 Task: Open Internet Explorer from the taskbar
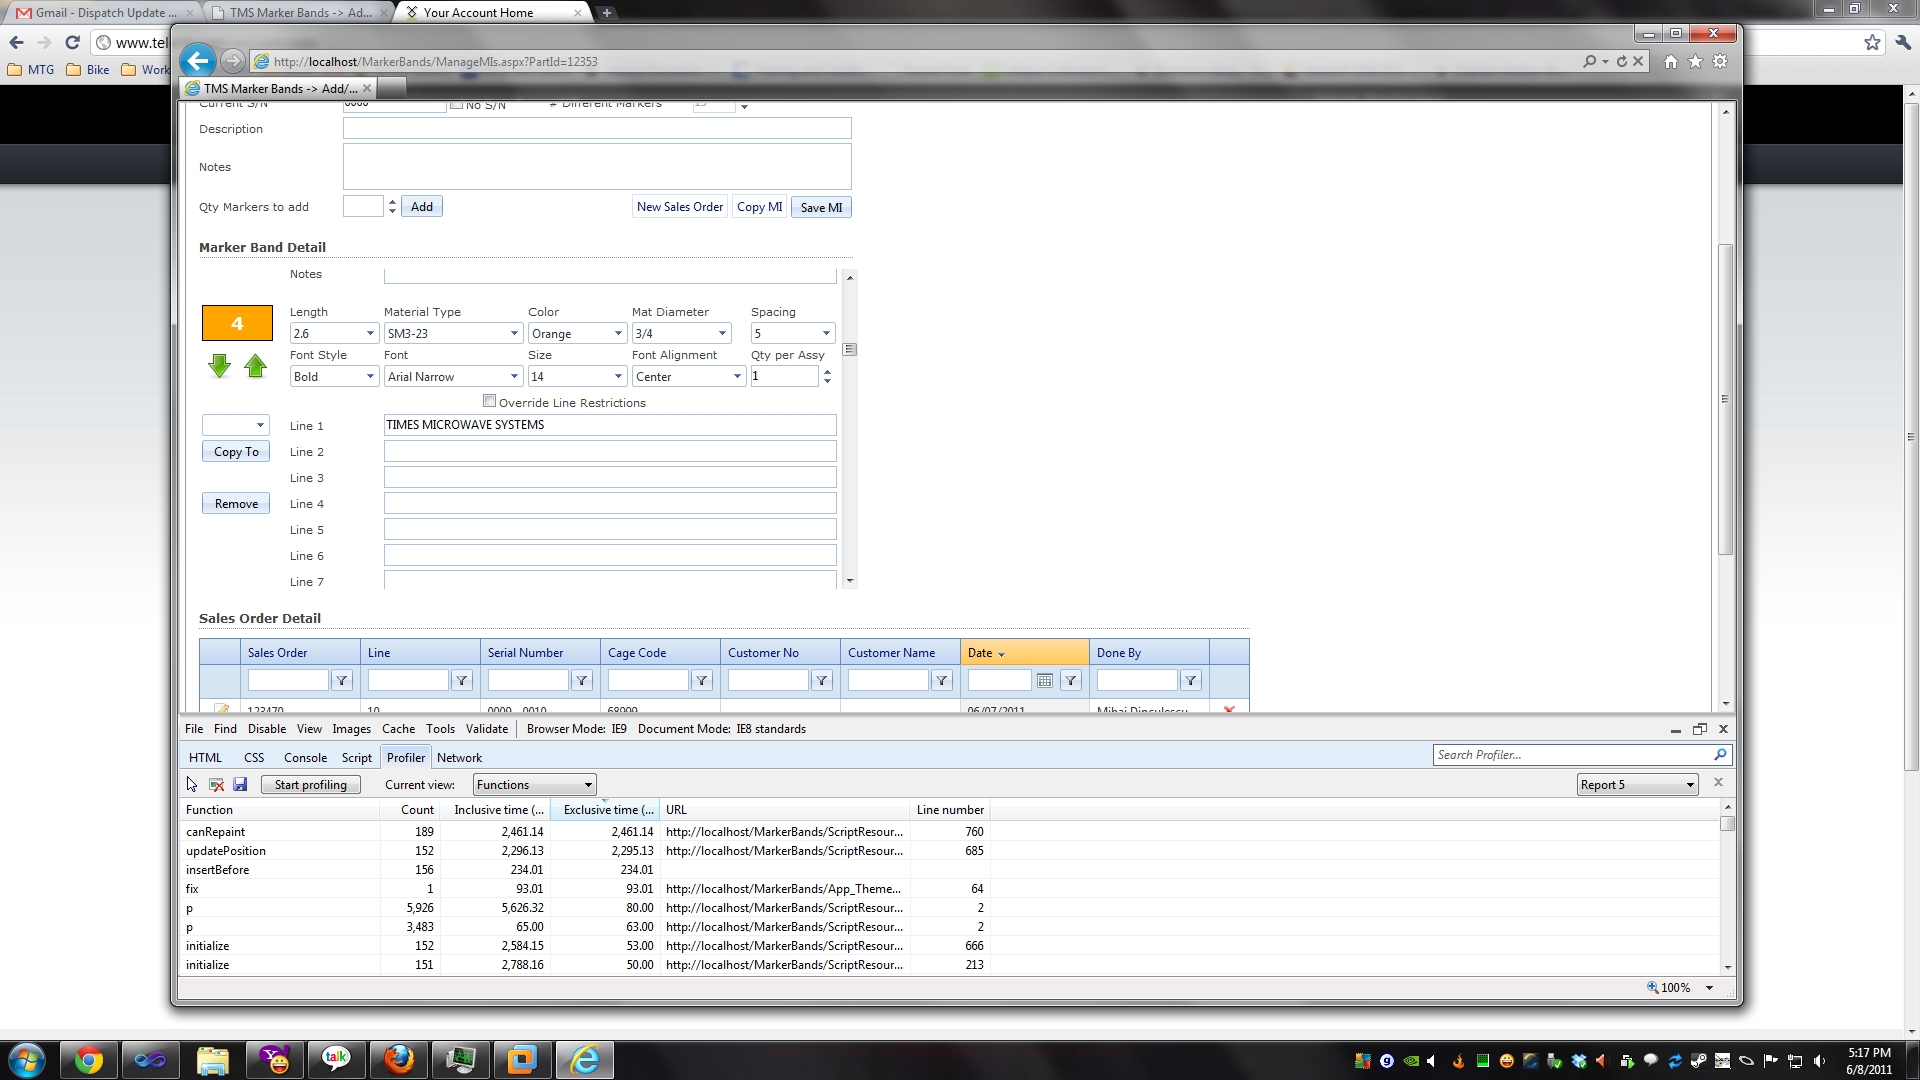(584, 1059)
